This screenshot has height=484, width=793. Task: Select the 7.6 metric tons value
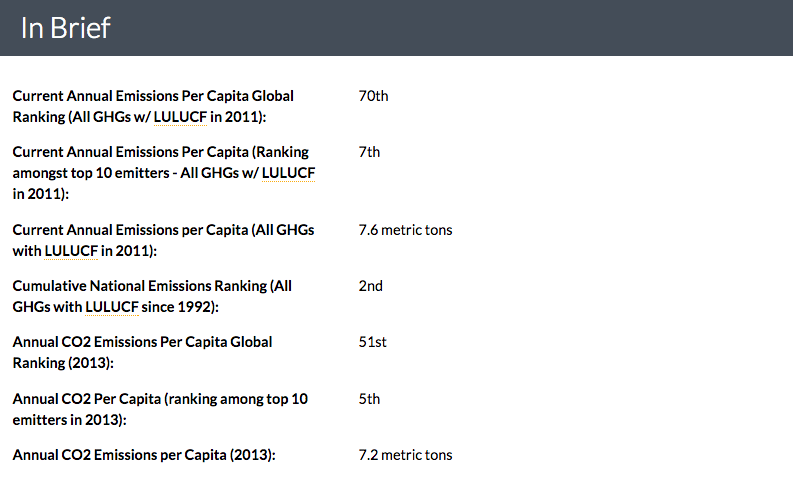click(405, 230)
